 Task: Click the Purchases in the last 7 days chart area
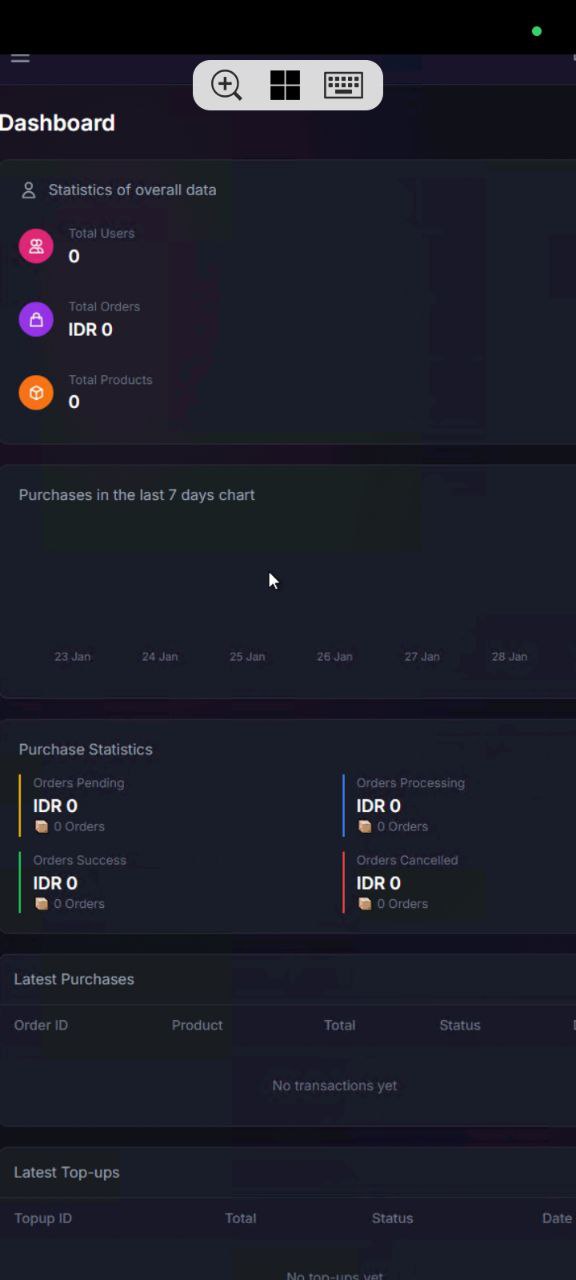coord(288,580)
